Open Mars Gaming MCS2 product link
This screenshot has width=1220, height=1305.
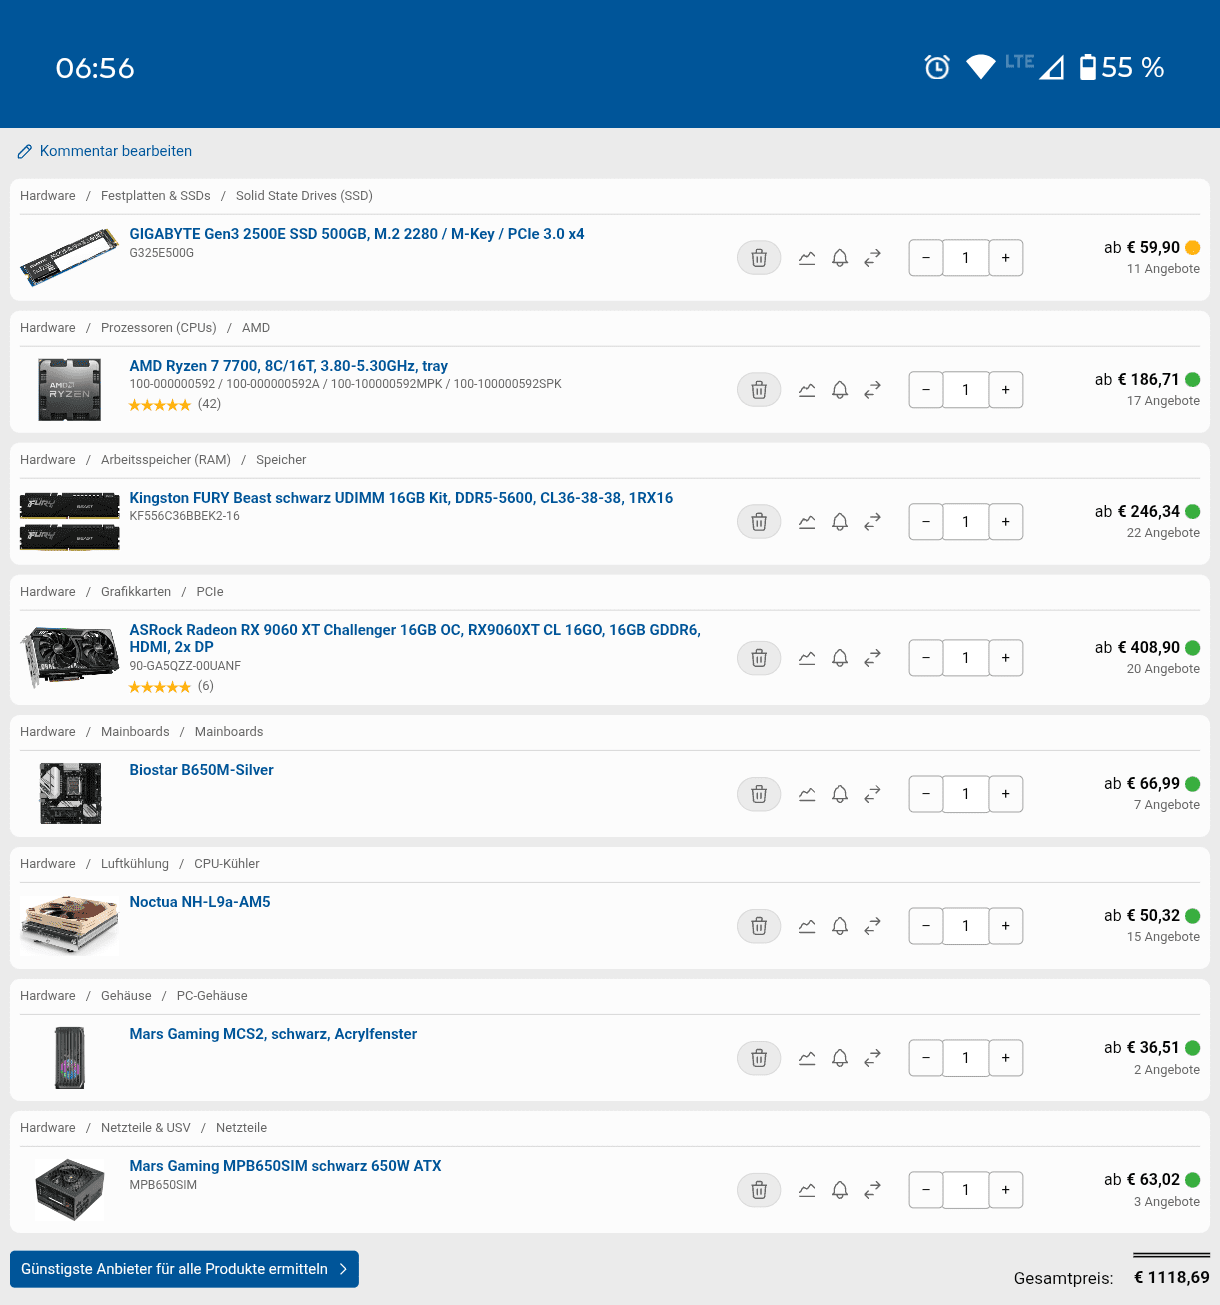pyautogui.click(x=273, y=1034)
